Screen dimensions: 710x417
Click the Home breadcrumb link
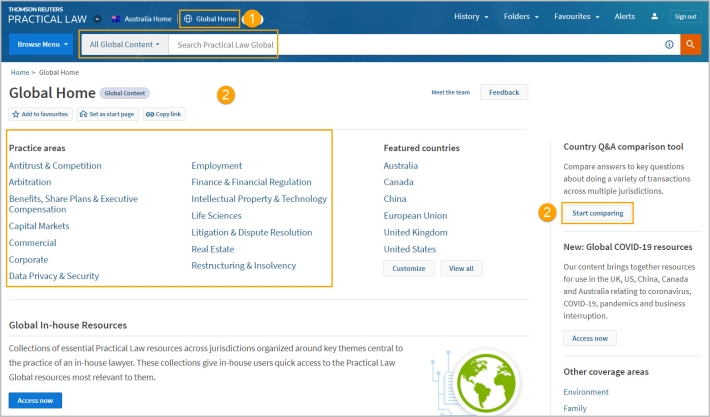pos(19,72)
